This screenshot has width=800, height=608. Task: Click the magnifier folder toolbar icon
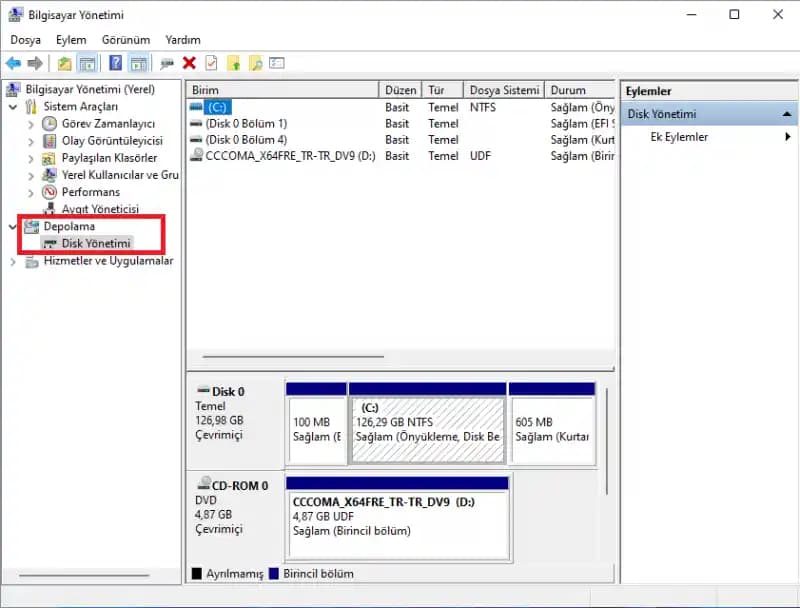(x=256, y=63)
